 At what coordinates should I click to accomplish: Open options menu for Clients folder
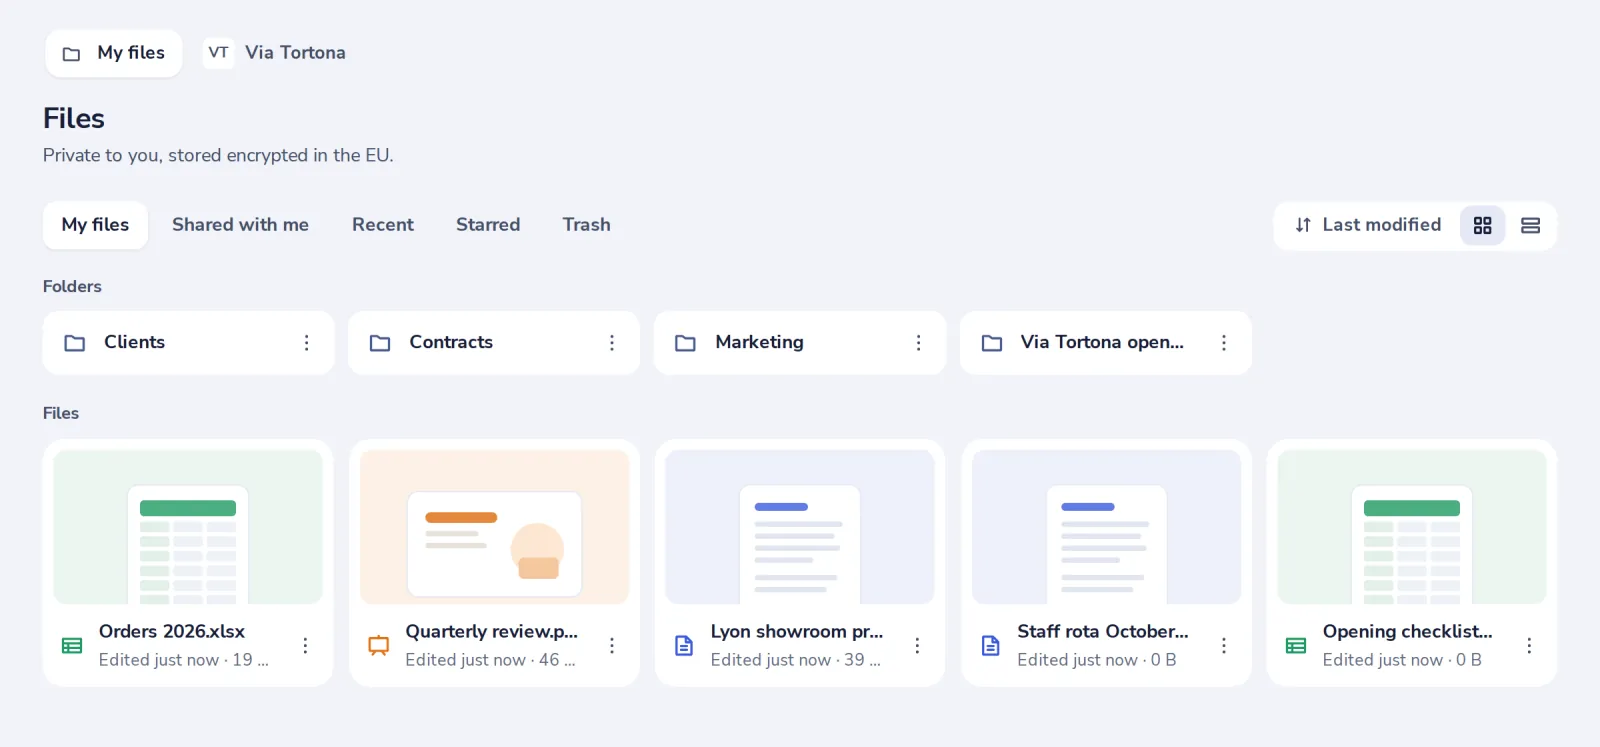point(306,343)
